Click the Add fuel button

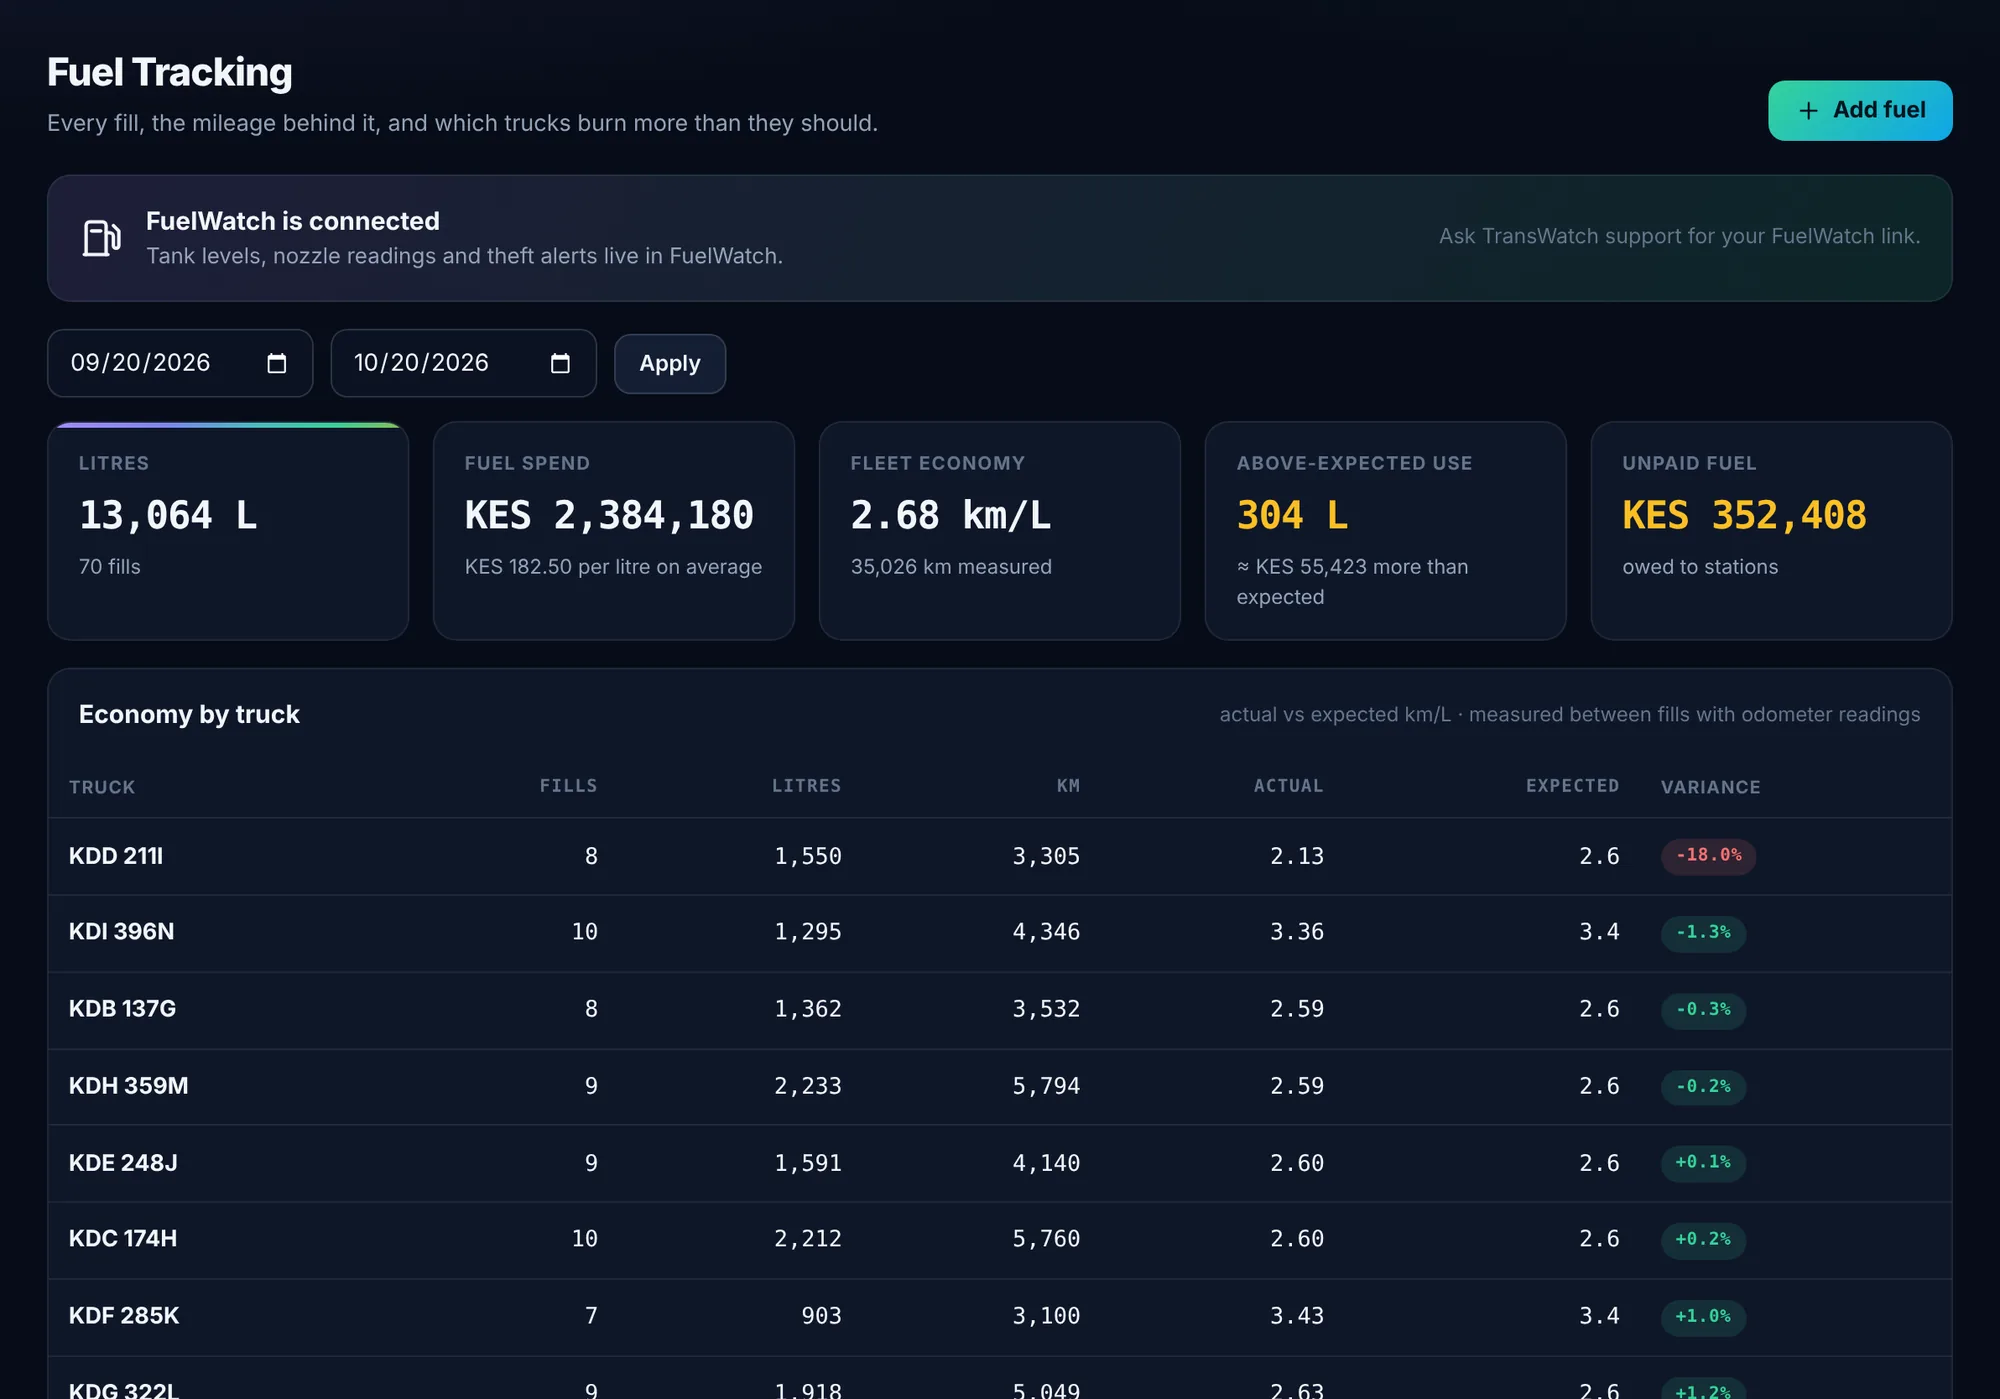pyautogui.click(x=1859, y=110)
